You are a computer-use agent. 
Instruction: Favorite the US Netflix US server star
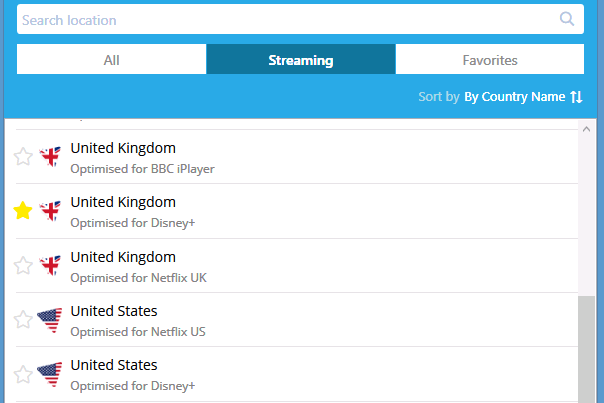click(x=23, y=319)
